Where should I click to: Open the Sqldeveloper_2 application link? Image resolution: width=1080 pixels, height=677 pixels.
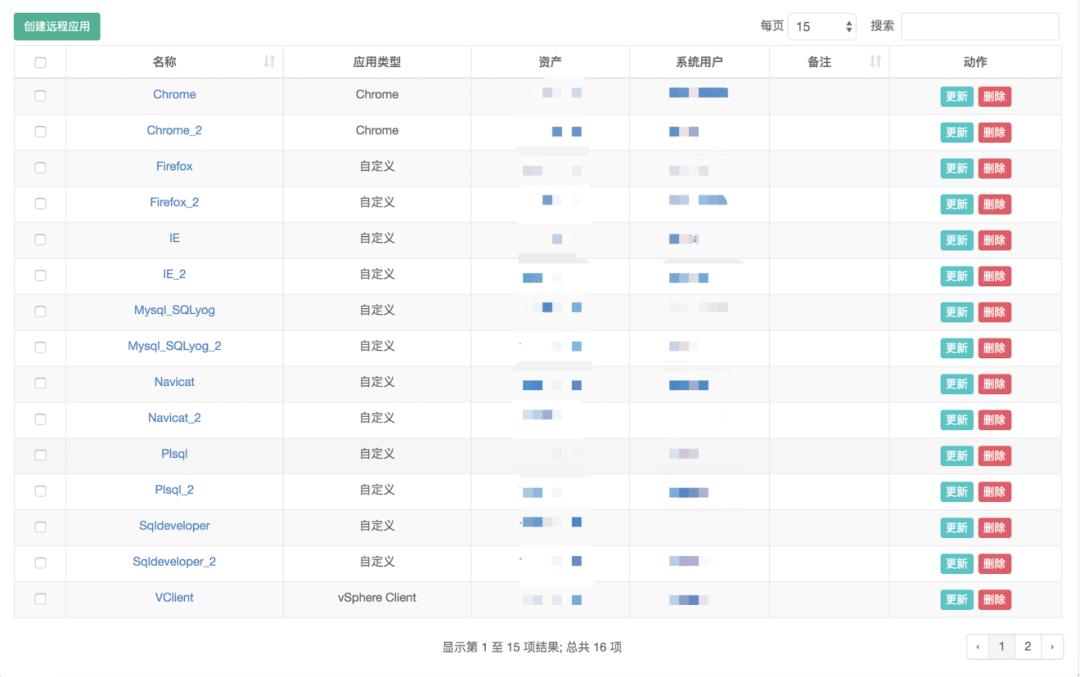(x=174, y=563)
